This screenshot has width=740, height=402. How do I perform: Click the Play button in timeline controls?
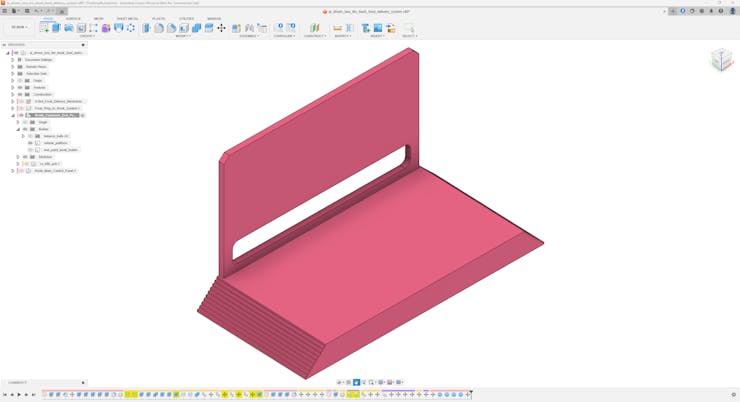pos(19,395)
